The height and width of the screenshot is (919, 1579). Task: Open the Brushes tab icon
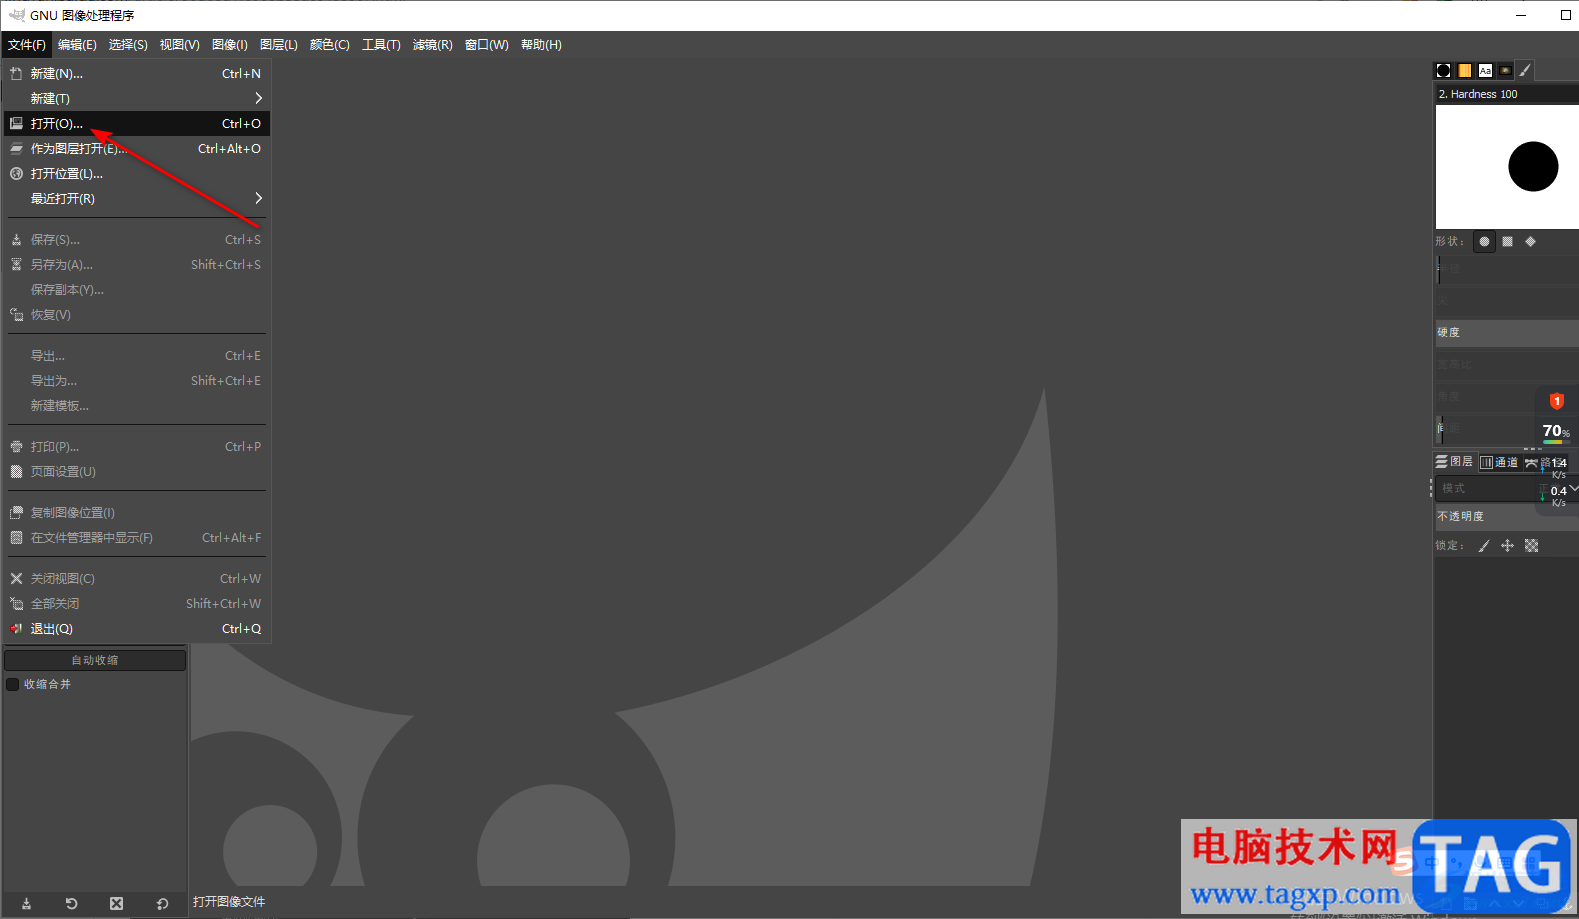[x=1443, y=70]
